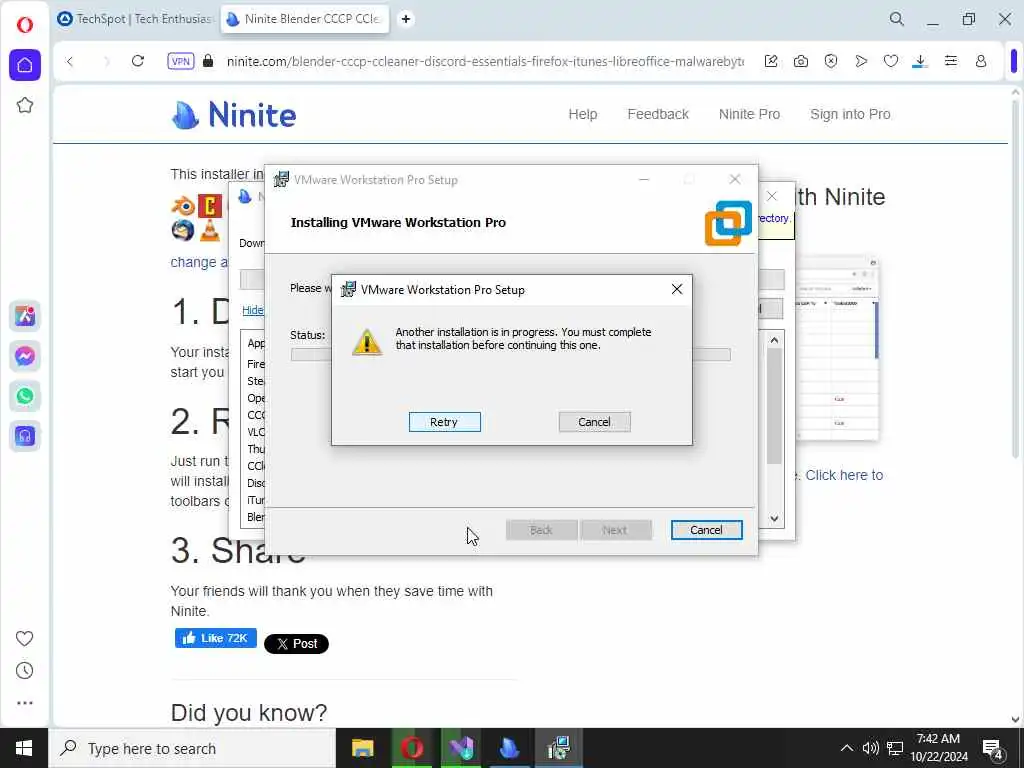This screenshot has width=1024, height=768.
Task: Take snapshot with the camera icon
Action: (801, 61)
